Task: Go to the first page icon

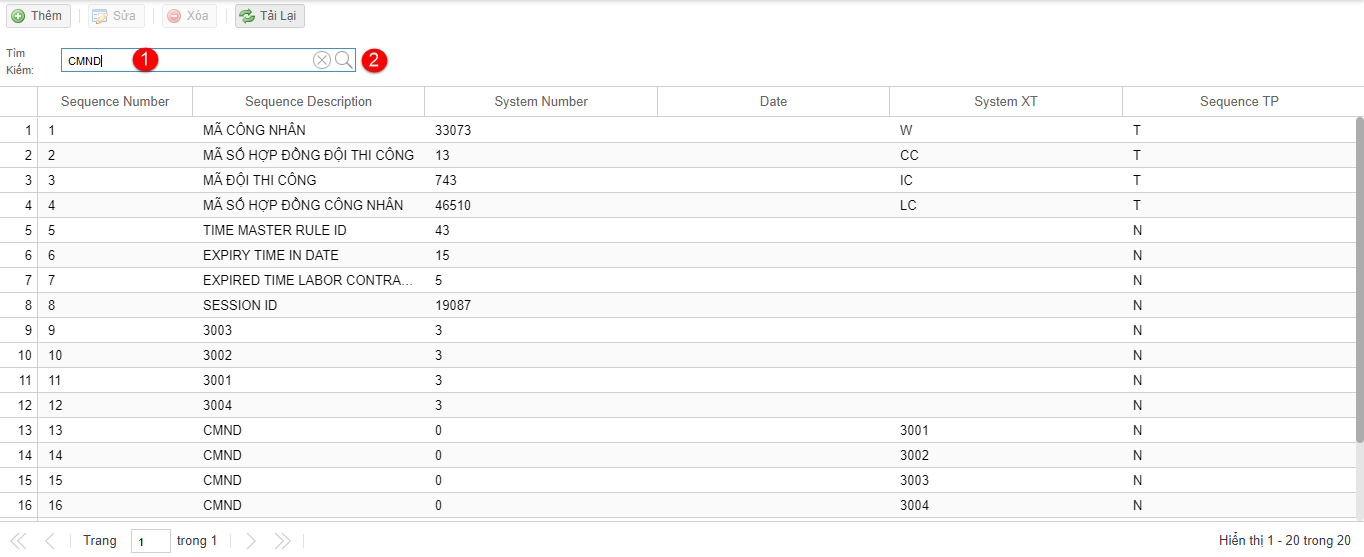Action: click(18, 541)
